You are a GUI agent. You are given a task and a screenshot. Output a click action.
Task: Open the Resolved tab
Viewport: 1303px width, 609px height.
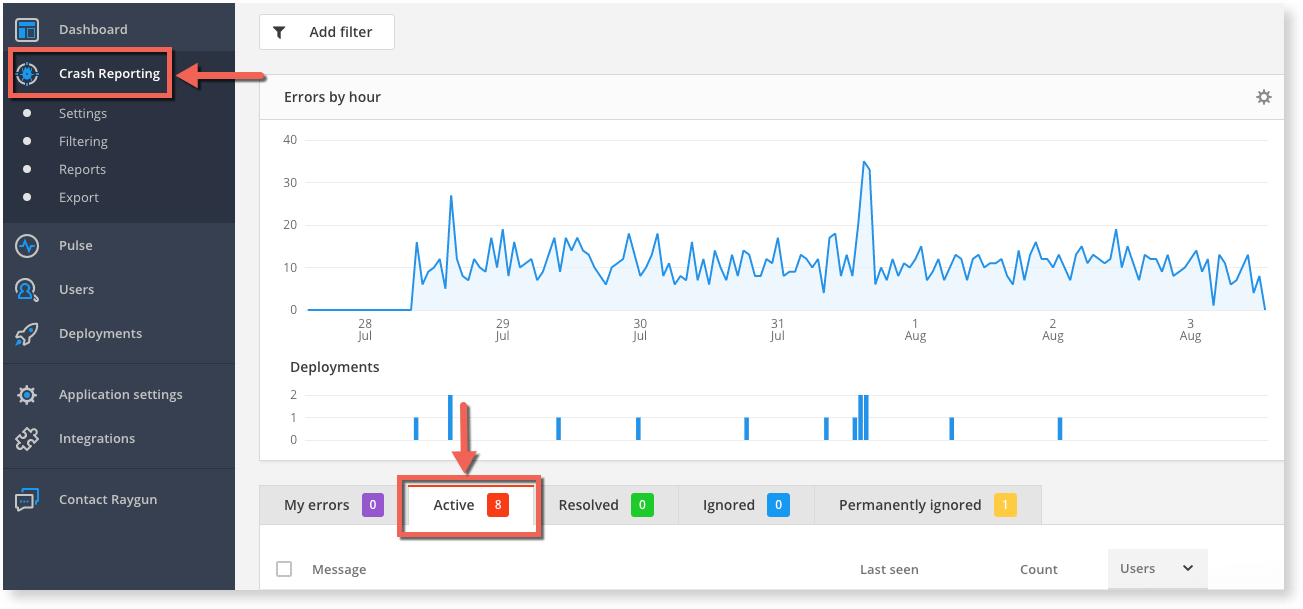click(601, 505)
